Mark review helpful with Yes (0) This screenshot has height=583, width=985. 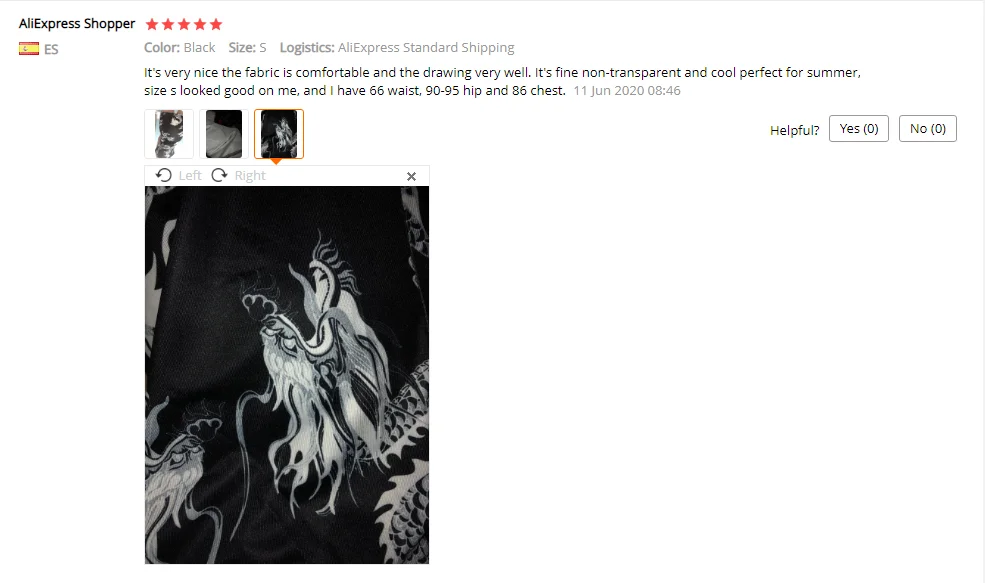coord(859,129)
